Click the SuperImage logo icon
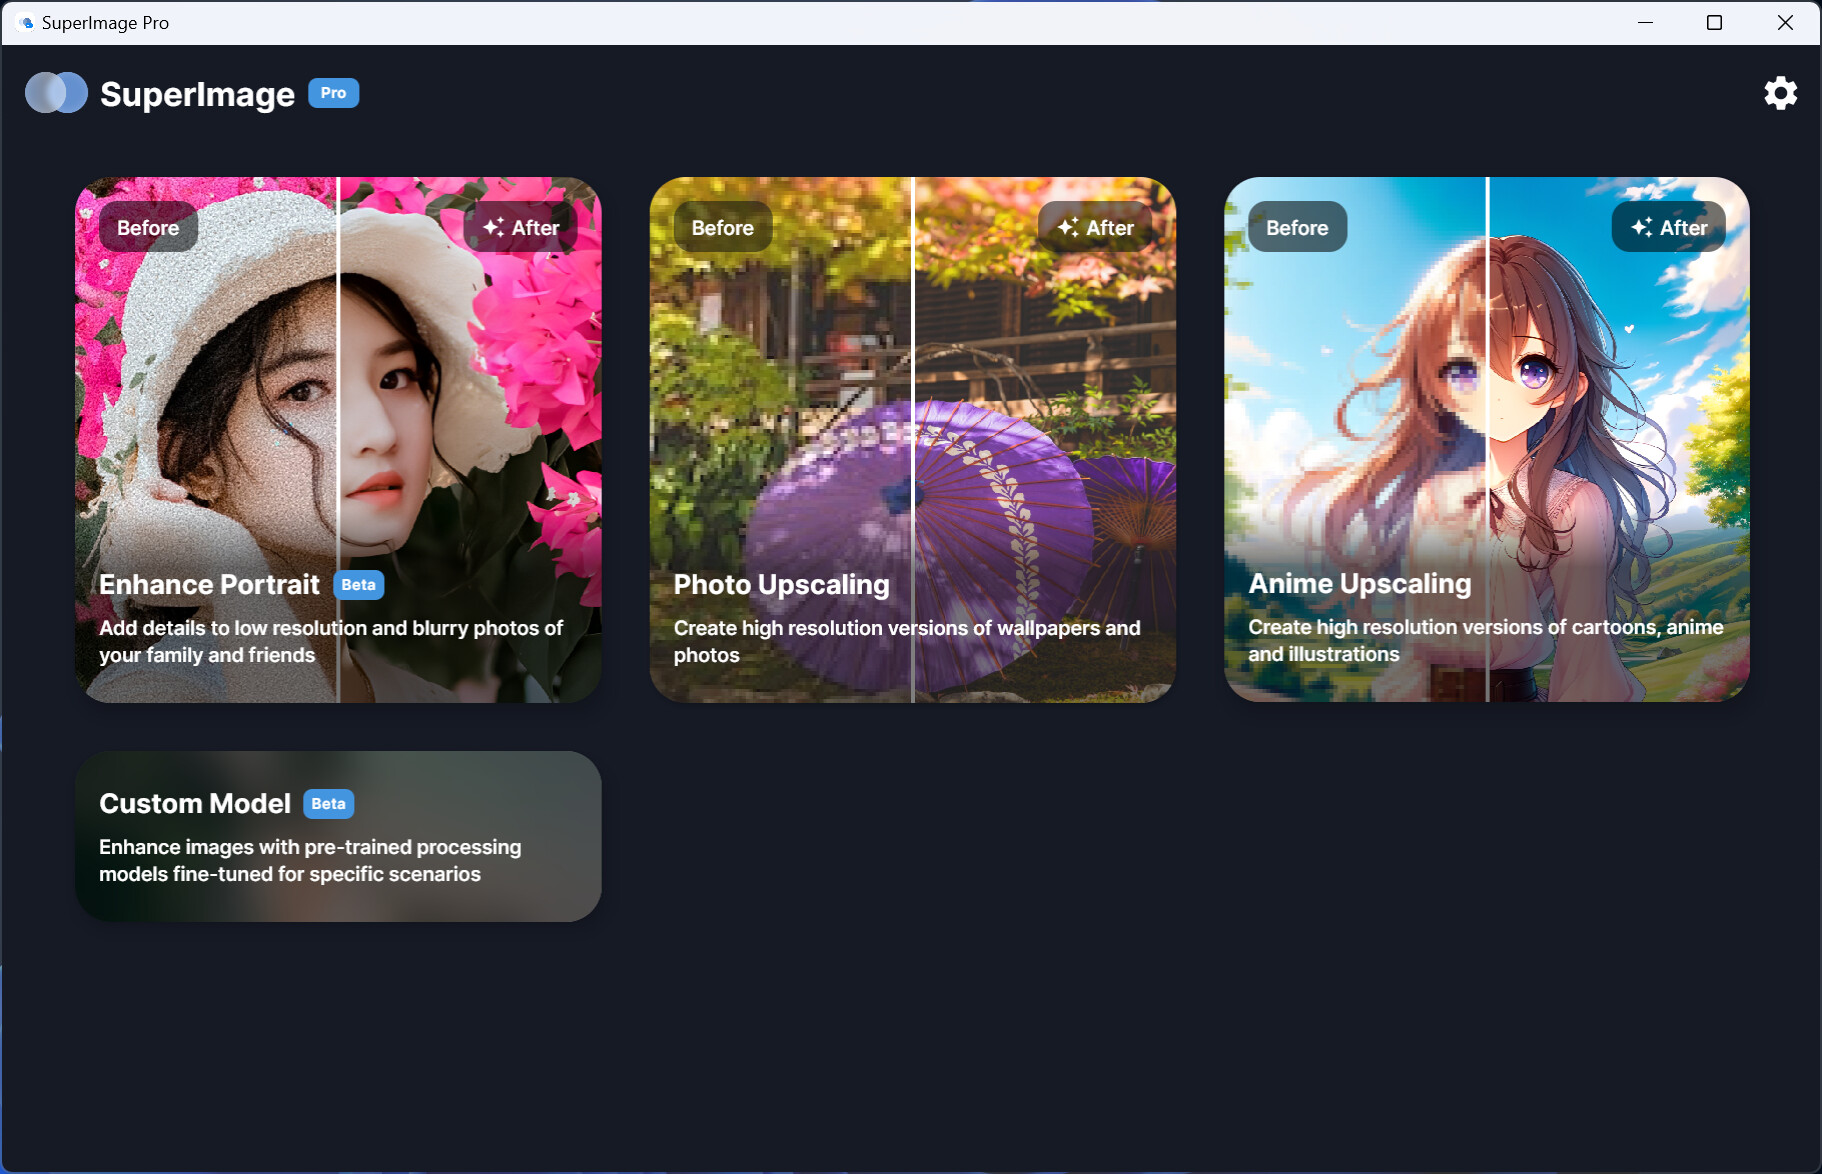 [x=56, y=93]
